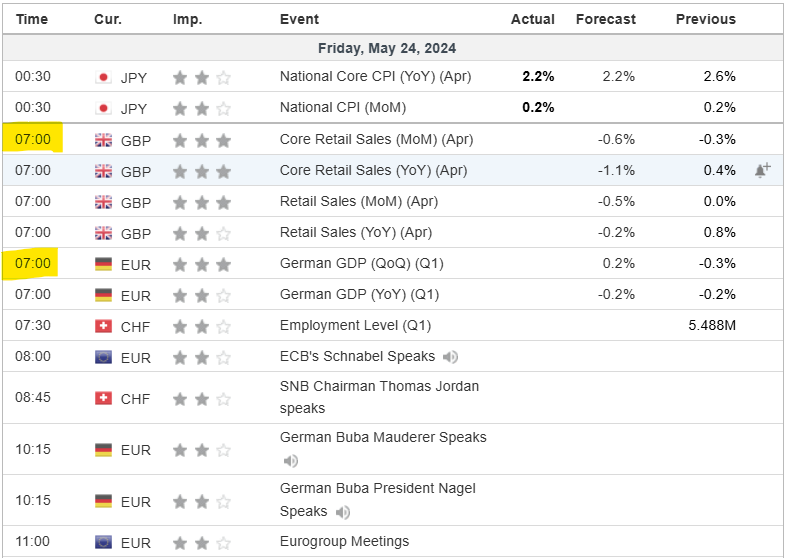The image size is (787, 558).
Task: Open the National Core CPI (YoY) event
Action: click(x=375, y=76)
